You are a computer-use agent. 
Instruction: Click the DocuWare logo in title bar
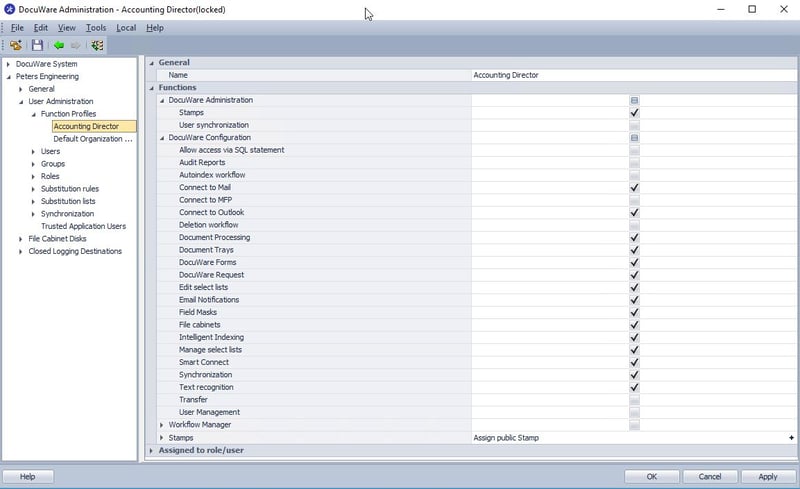[9, 9]
